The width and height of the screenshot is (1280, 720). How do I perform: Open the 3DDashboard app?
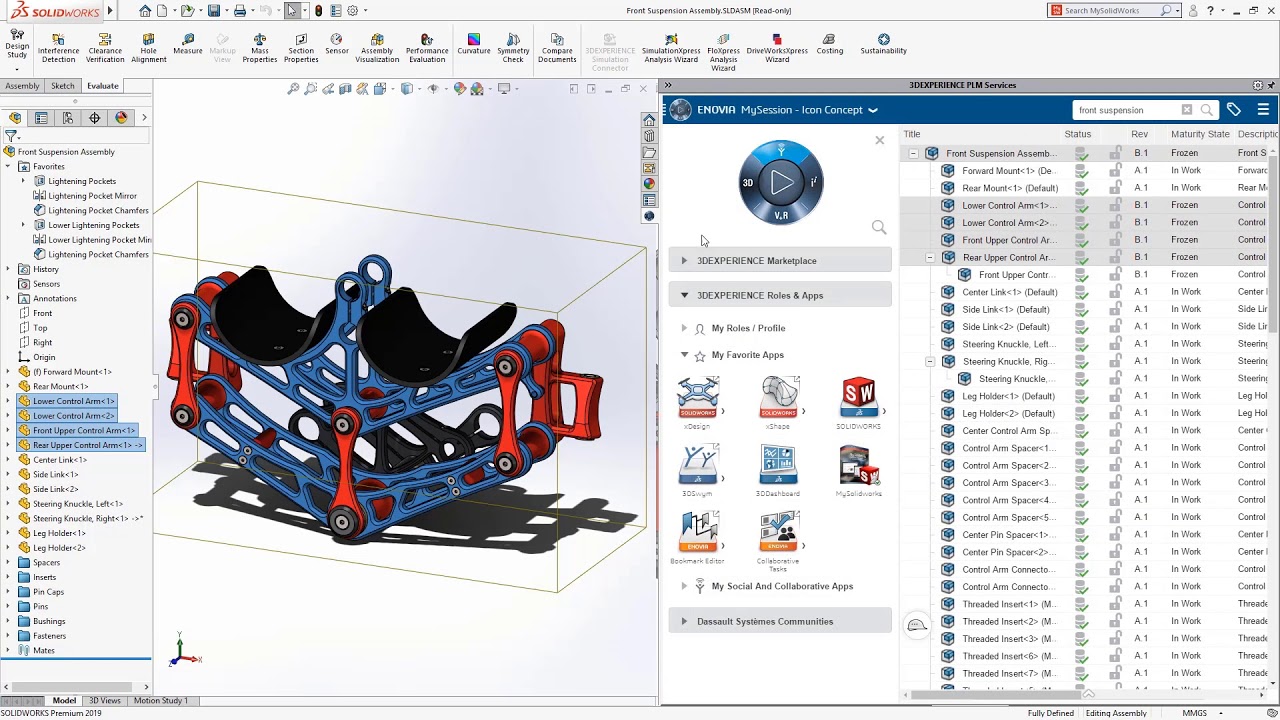[778, 470]
